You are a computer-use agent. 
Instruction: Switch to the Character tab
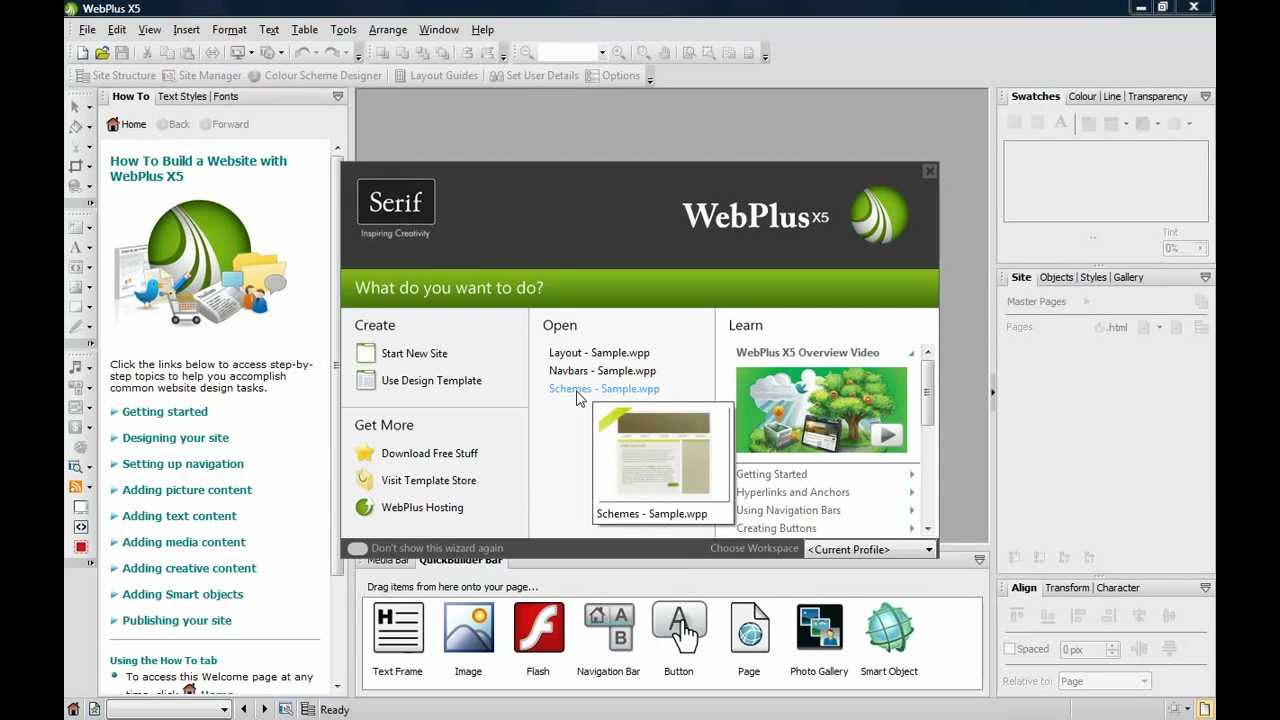pos(1118,588)
